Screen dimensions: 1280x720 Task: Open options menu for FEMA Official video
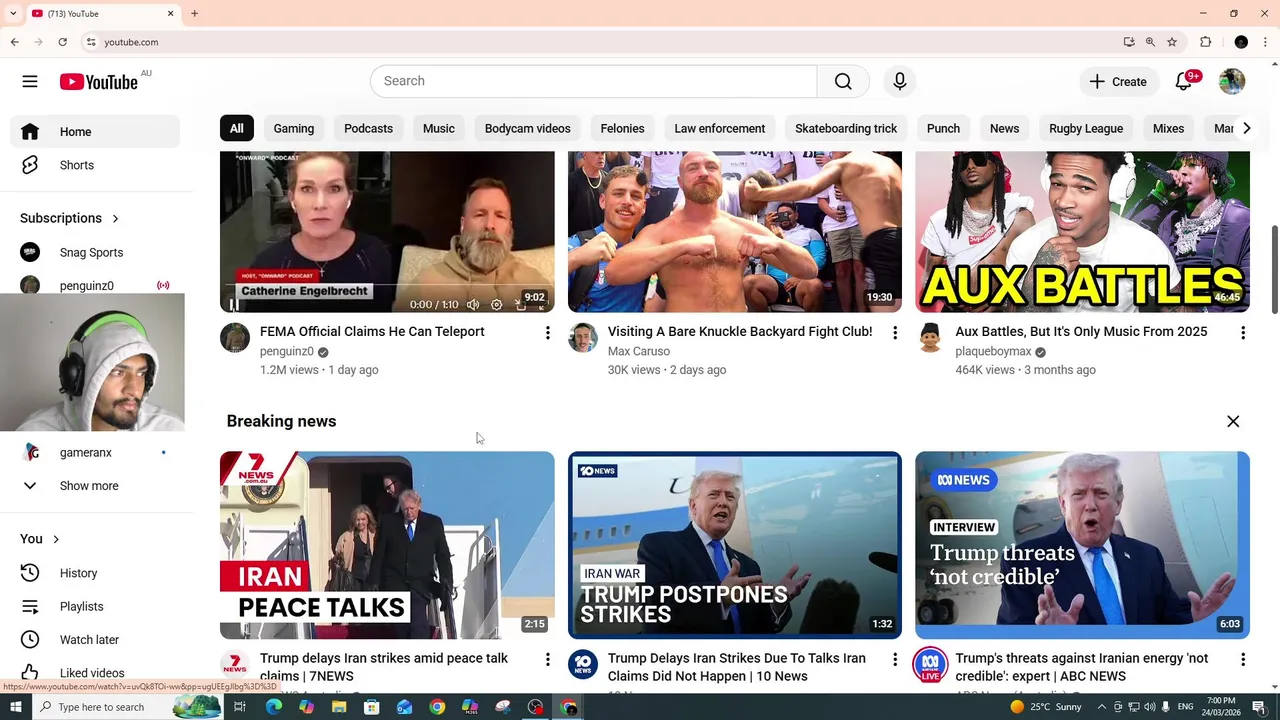coord(547,333)
